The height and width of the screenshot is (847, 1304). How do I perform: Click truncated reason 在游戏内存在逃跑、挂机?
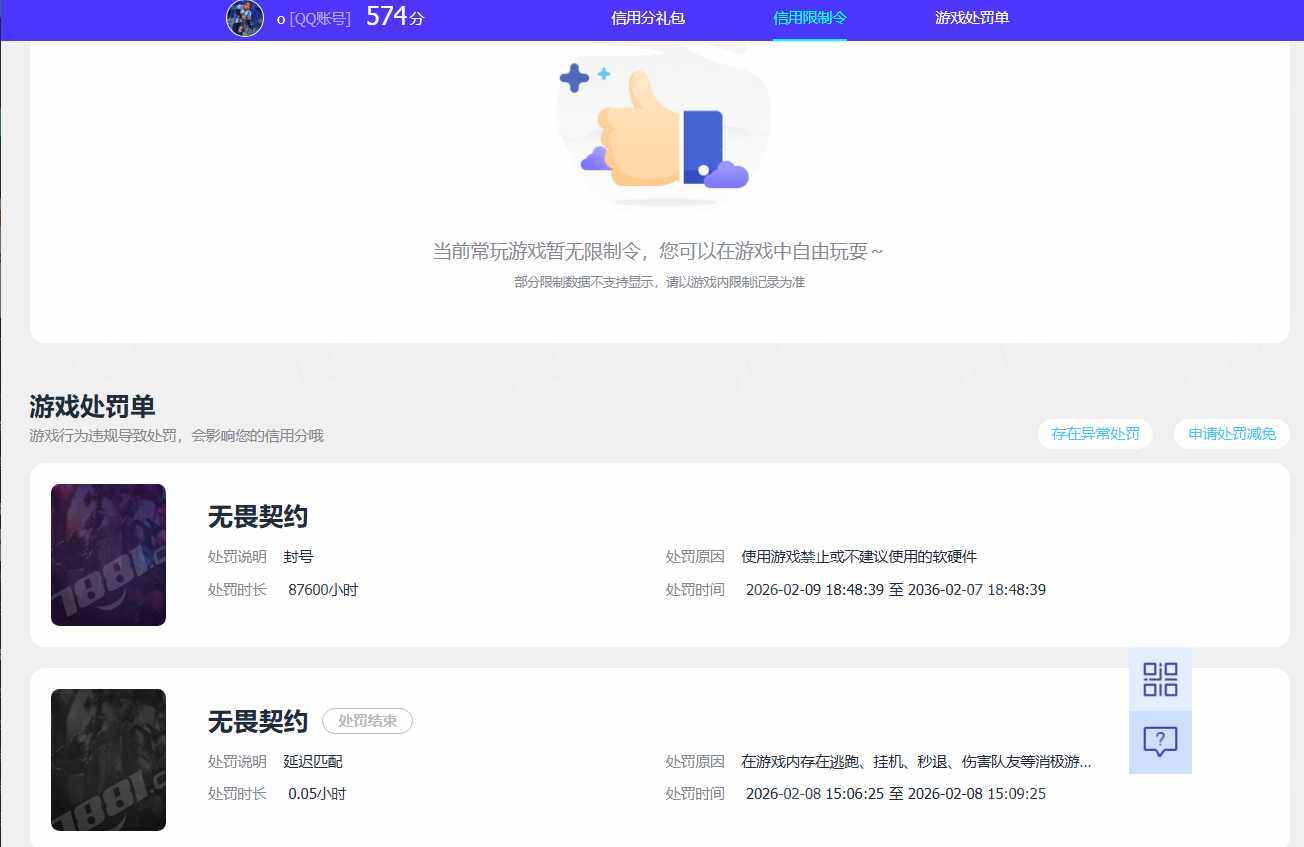[x=916, y=762]
